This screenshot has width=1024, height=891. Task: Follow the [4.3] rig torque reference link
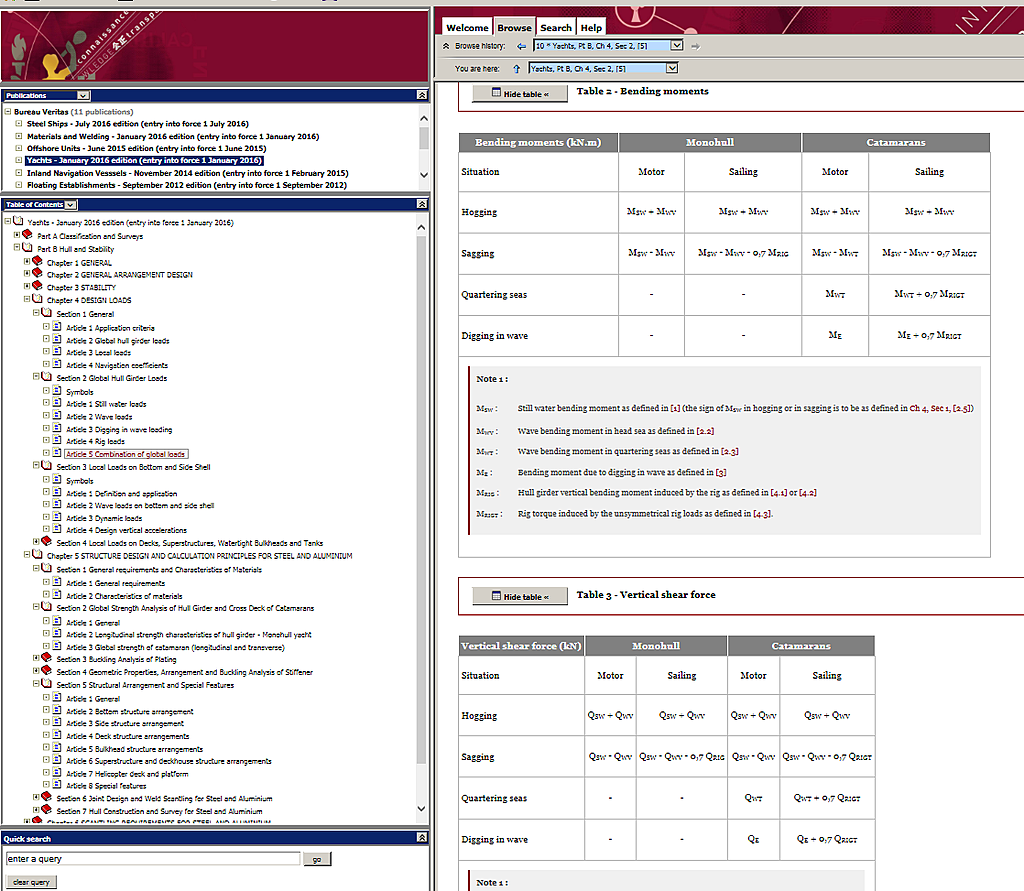[x=762, y=514]
